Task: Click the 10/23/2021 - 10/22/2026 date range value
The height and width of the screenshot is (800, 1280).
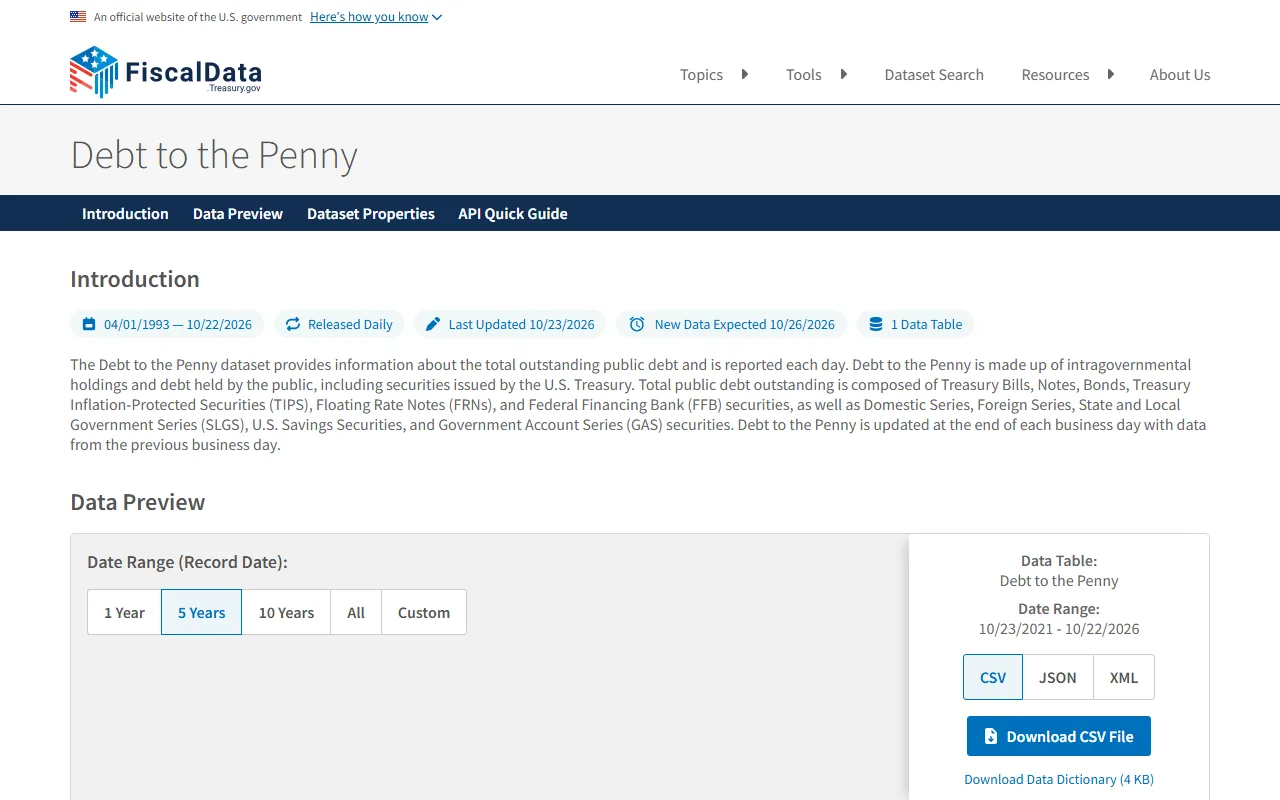Action: click(x=1059, y=629)
